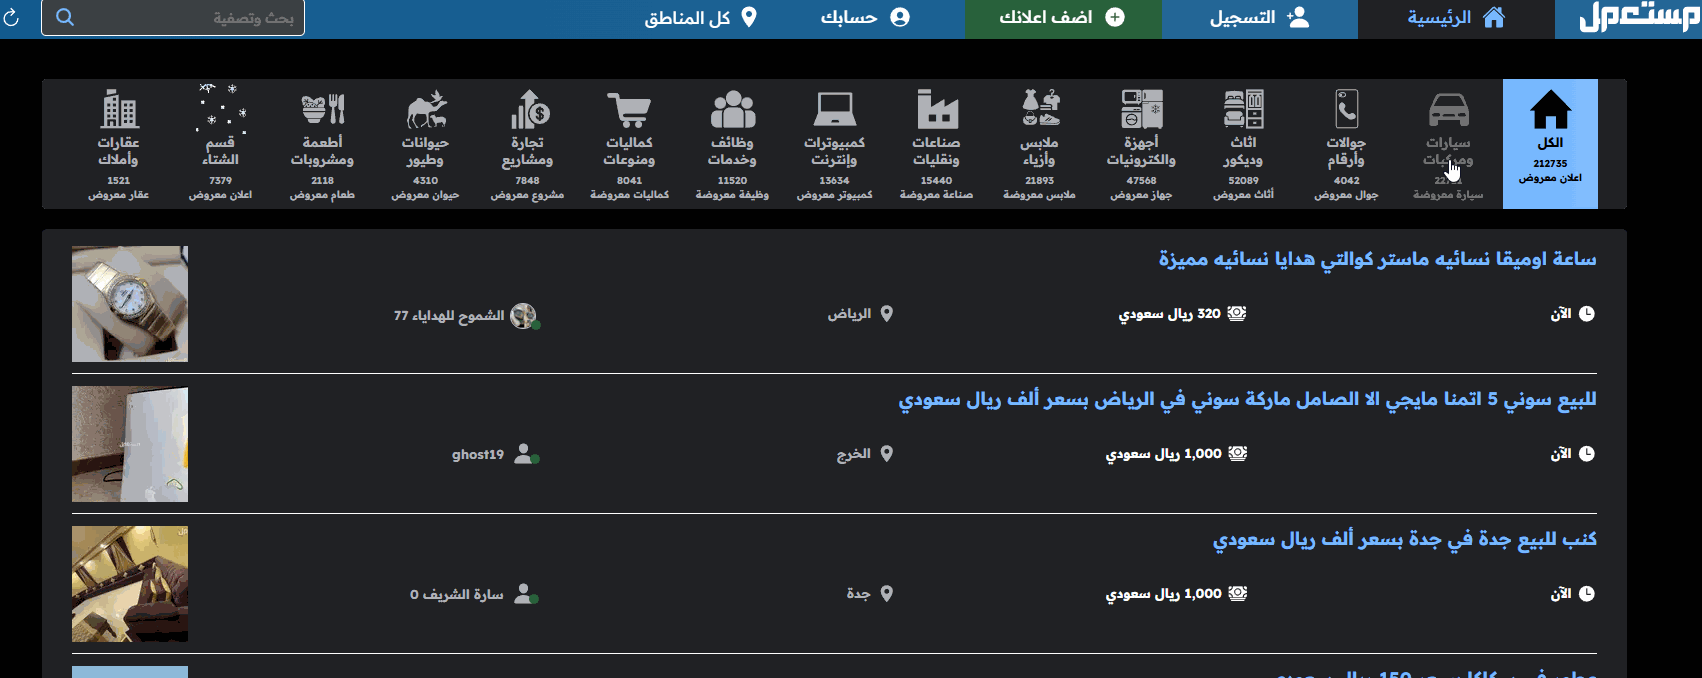Click the green add your ad button
1702x678 pixels.
1062,18
